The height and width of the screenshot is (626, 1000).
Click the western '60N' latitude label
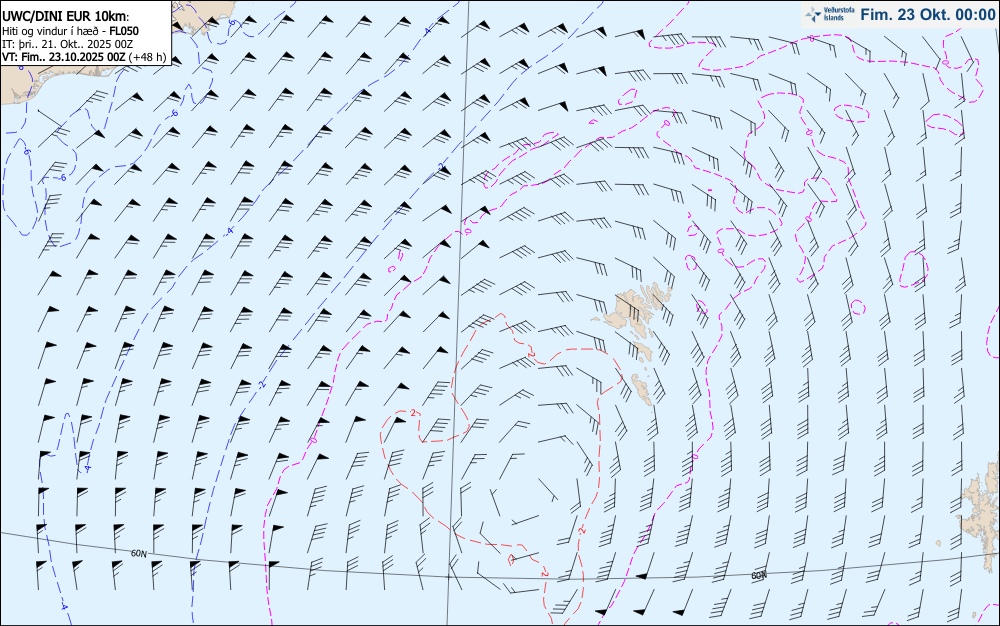click(138, 553)
